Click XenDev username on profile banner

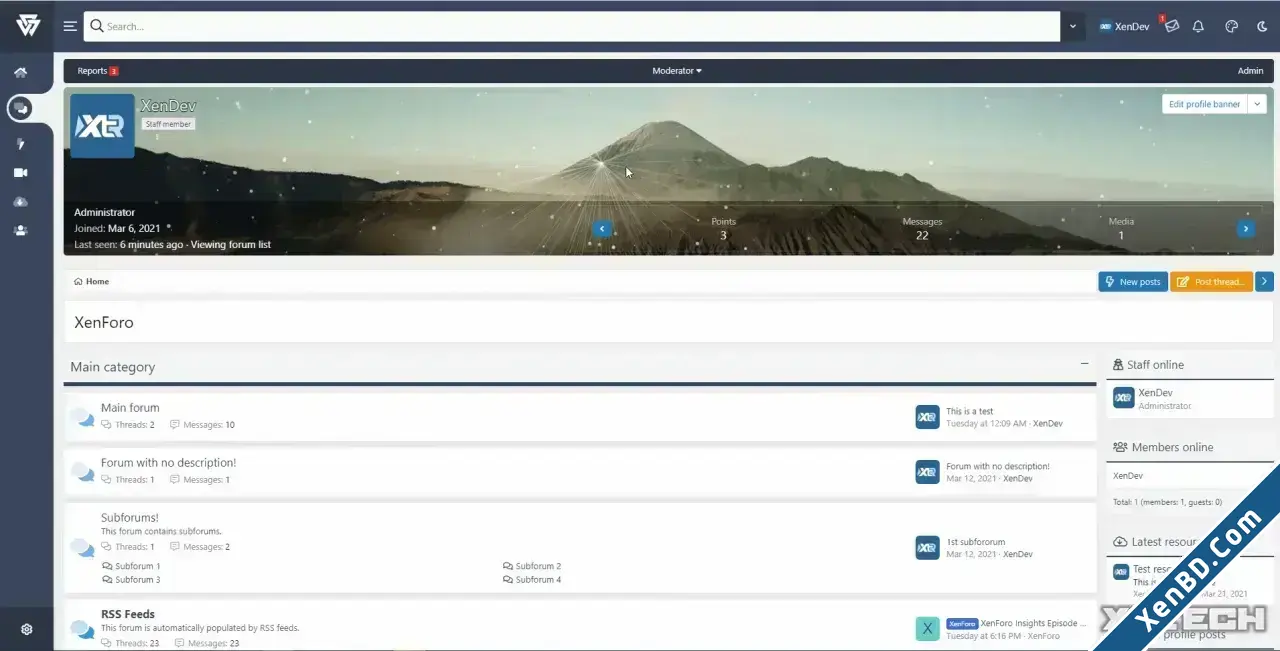[168, 105]
